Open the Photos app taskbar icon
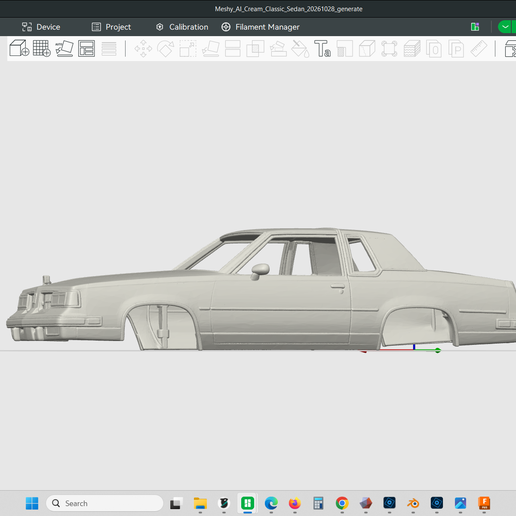This screenshot has height=516, width=516. pos(460,503)
